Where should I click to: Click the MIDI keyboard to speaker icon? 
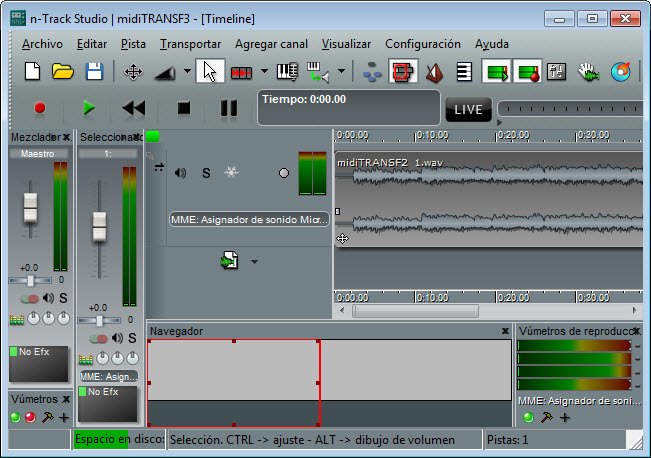pyautogui.click(x=318, y=72)
